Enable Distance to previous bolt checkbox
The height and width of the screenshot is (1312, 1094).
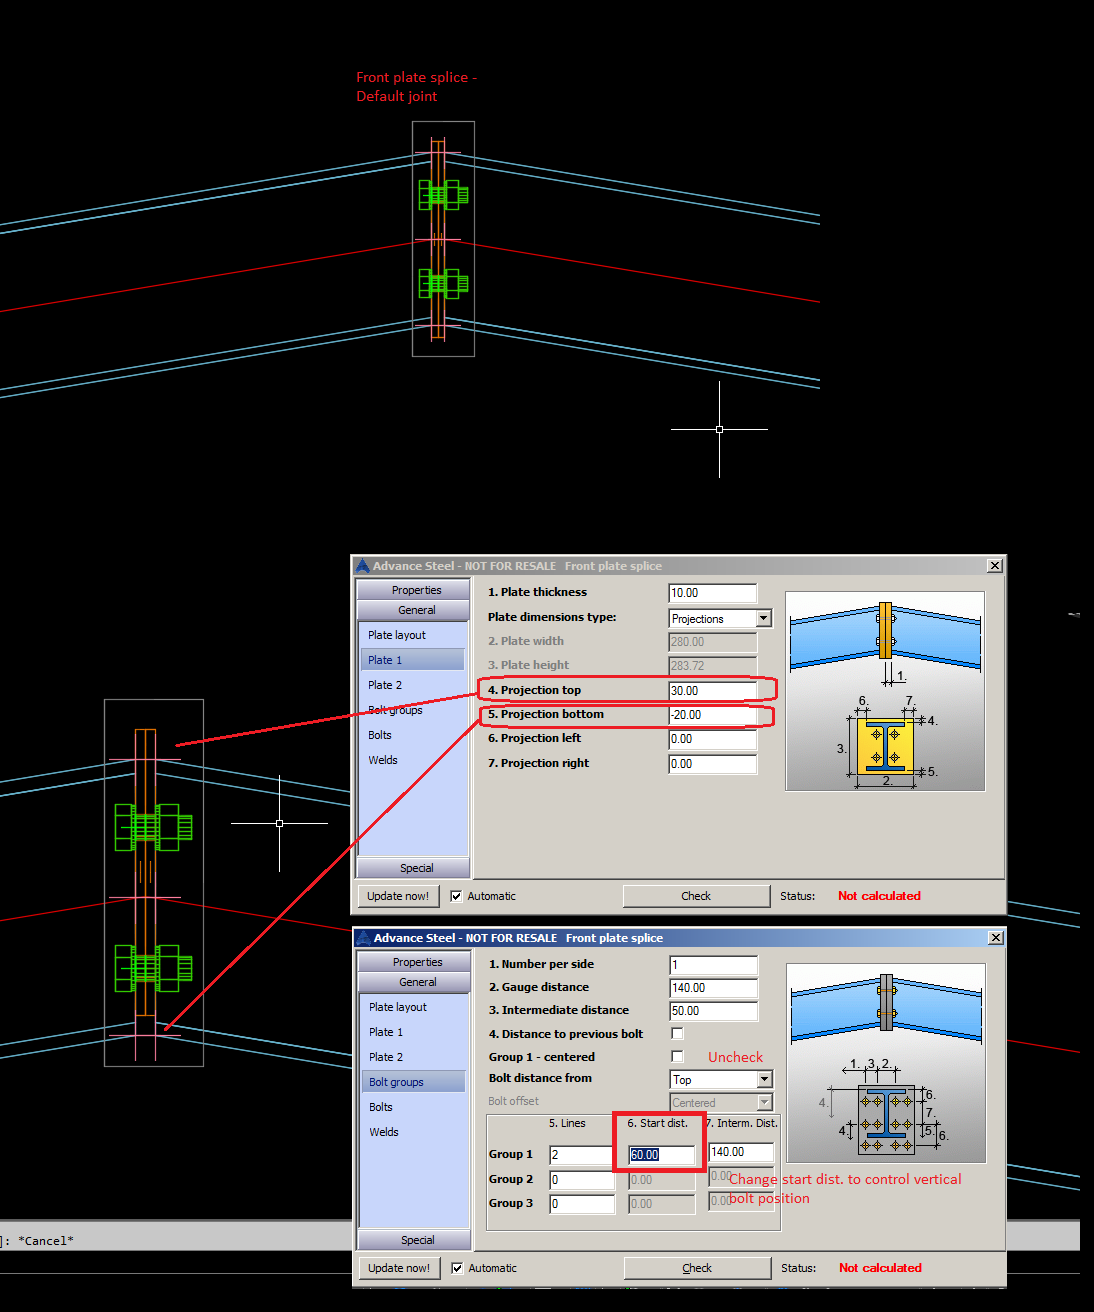(677, 1033)
